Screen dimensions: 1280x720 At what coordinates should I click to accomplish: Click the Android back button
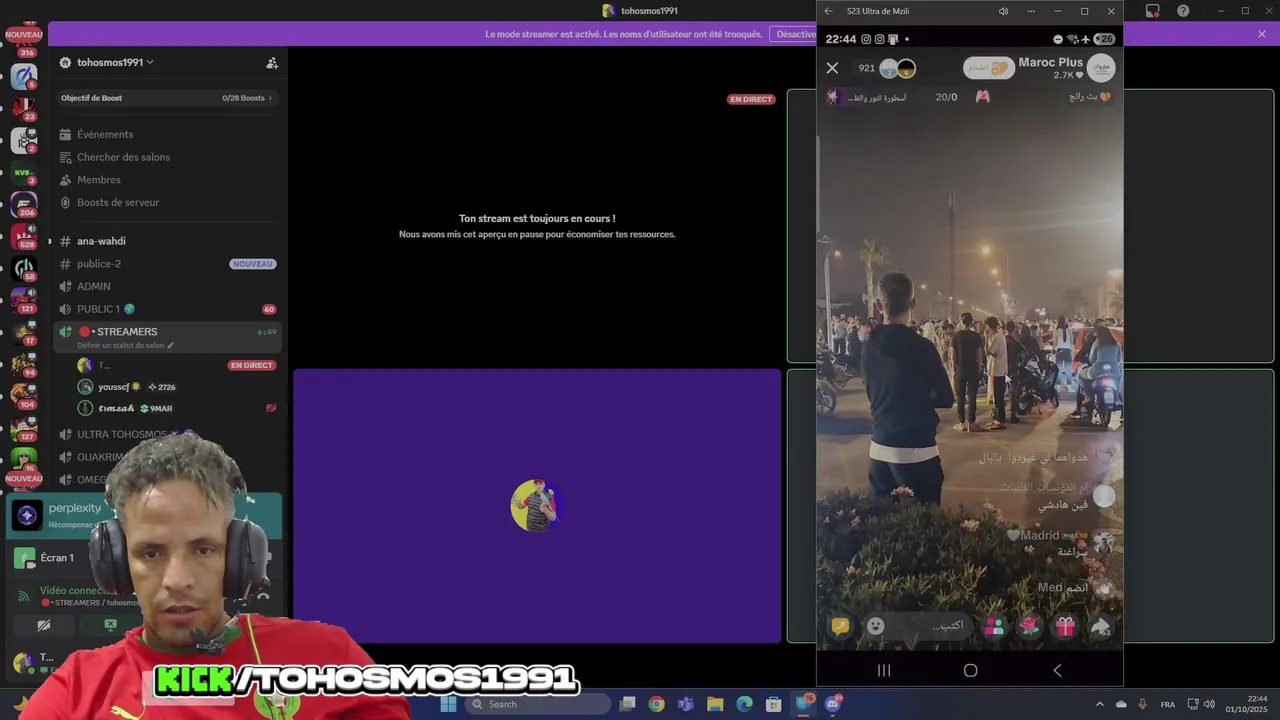tap(1057, 670)
